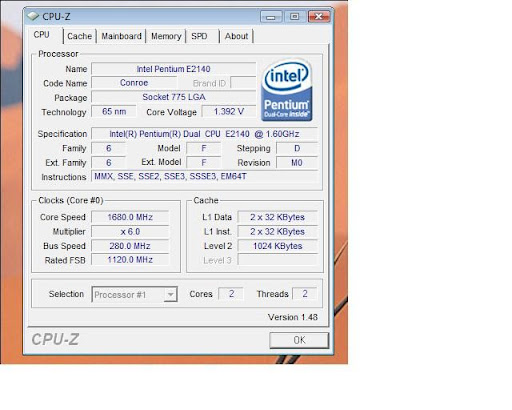Maximize the CPU-Z window

(294, 17)
